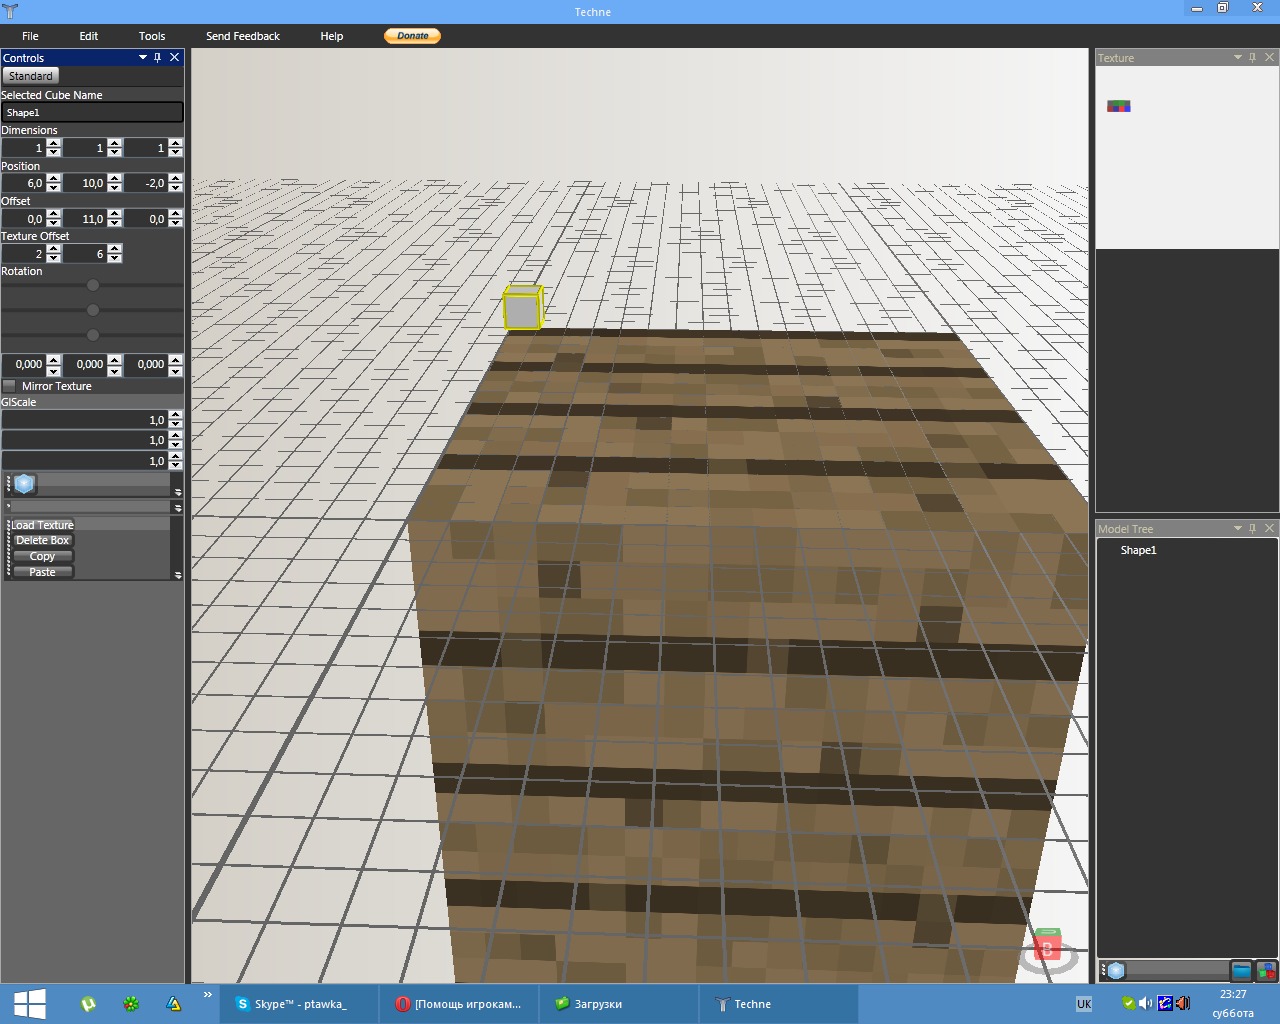Add new cube in Model Tree toolbar

1116,970
